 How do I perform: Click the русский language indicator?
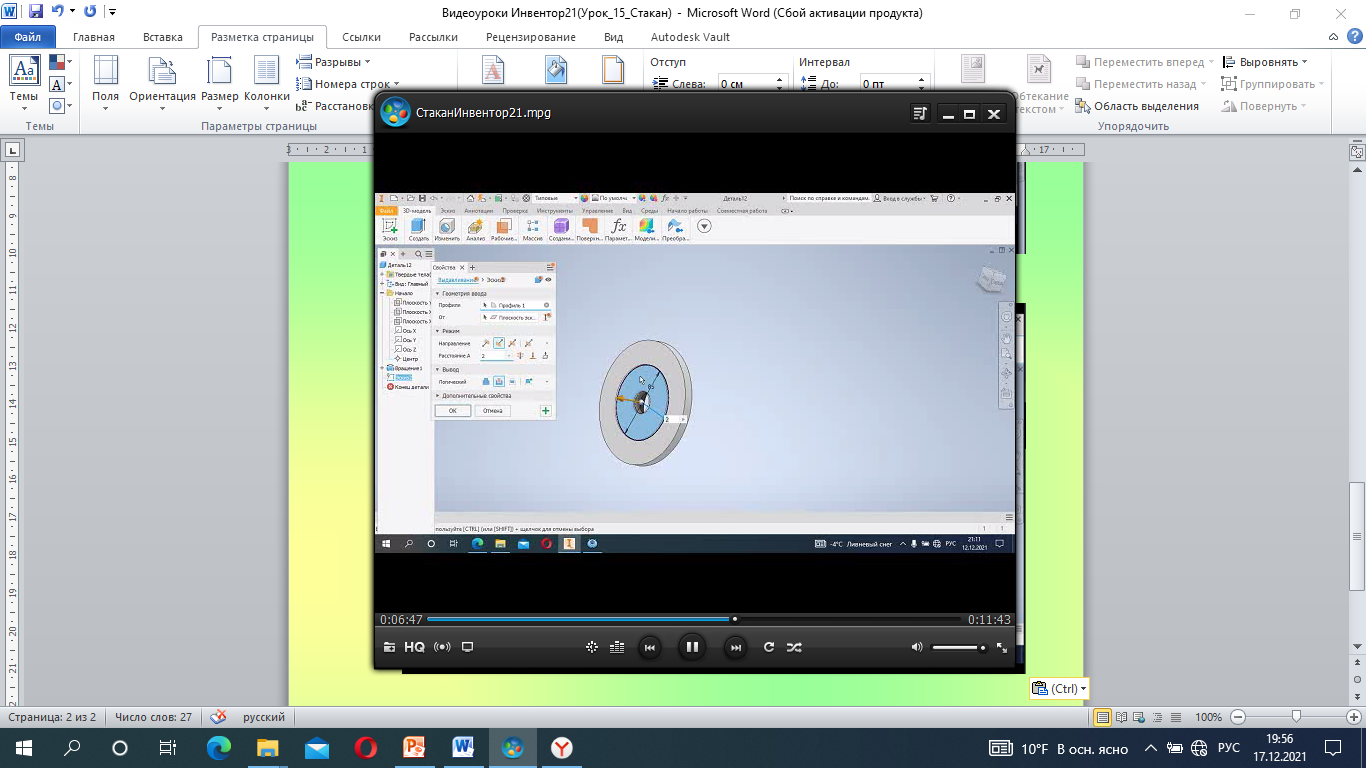264,717
